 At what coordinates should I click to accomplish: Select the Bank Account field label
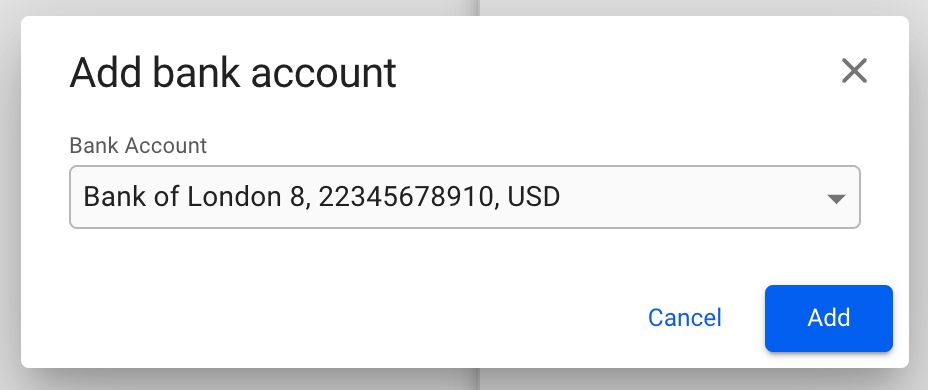[x=138, y=146]
